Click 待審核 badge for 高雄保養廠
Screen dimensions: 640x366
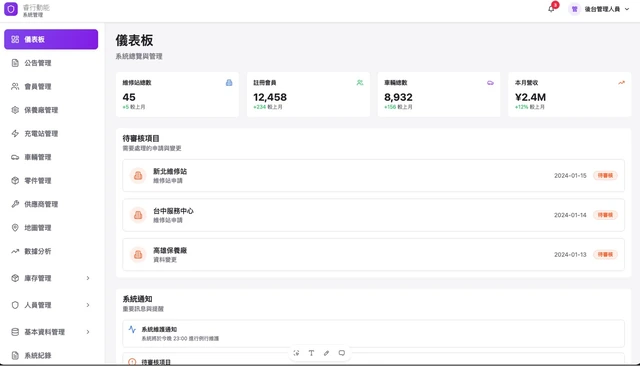(605, 255)
